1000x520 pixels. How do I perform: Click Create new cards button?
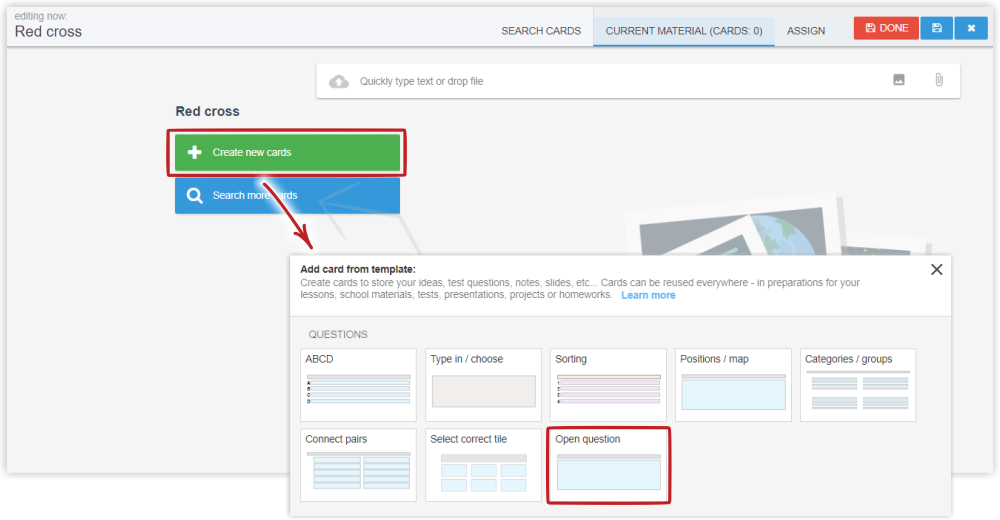[287, 152]
